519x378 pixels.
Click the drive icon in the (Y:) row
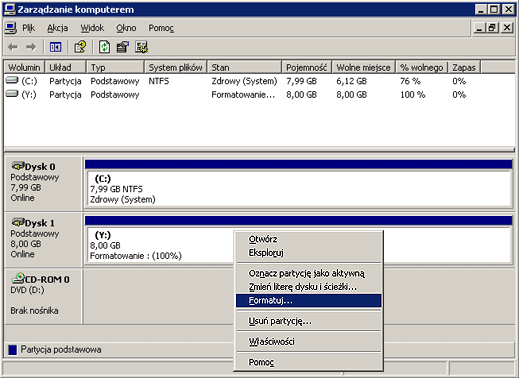[x=12, y=94]
